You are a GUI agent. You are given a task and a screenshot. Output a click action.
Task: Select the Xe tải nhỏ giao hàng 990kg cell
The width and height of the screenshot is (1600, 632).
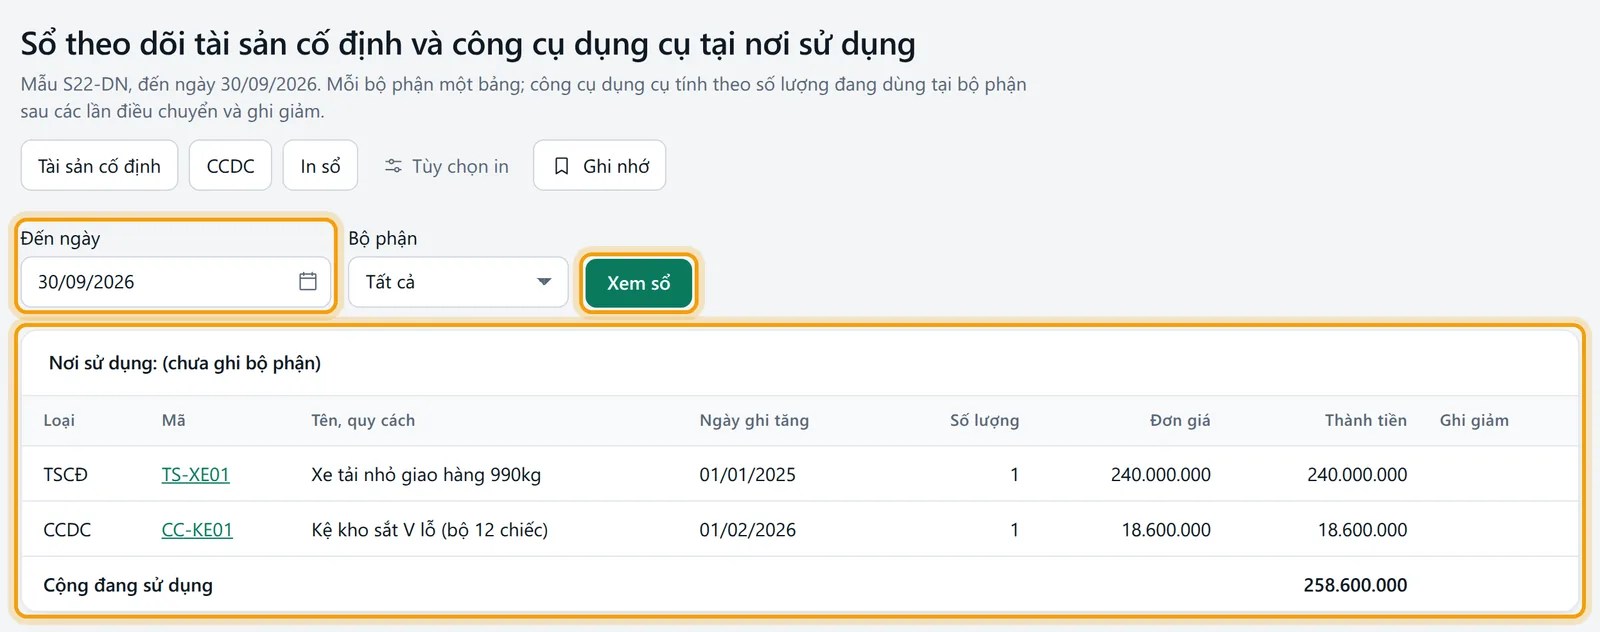(426, 475)
